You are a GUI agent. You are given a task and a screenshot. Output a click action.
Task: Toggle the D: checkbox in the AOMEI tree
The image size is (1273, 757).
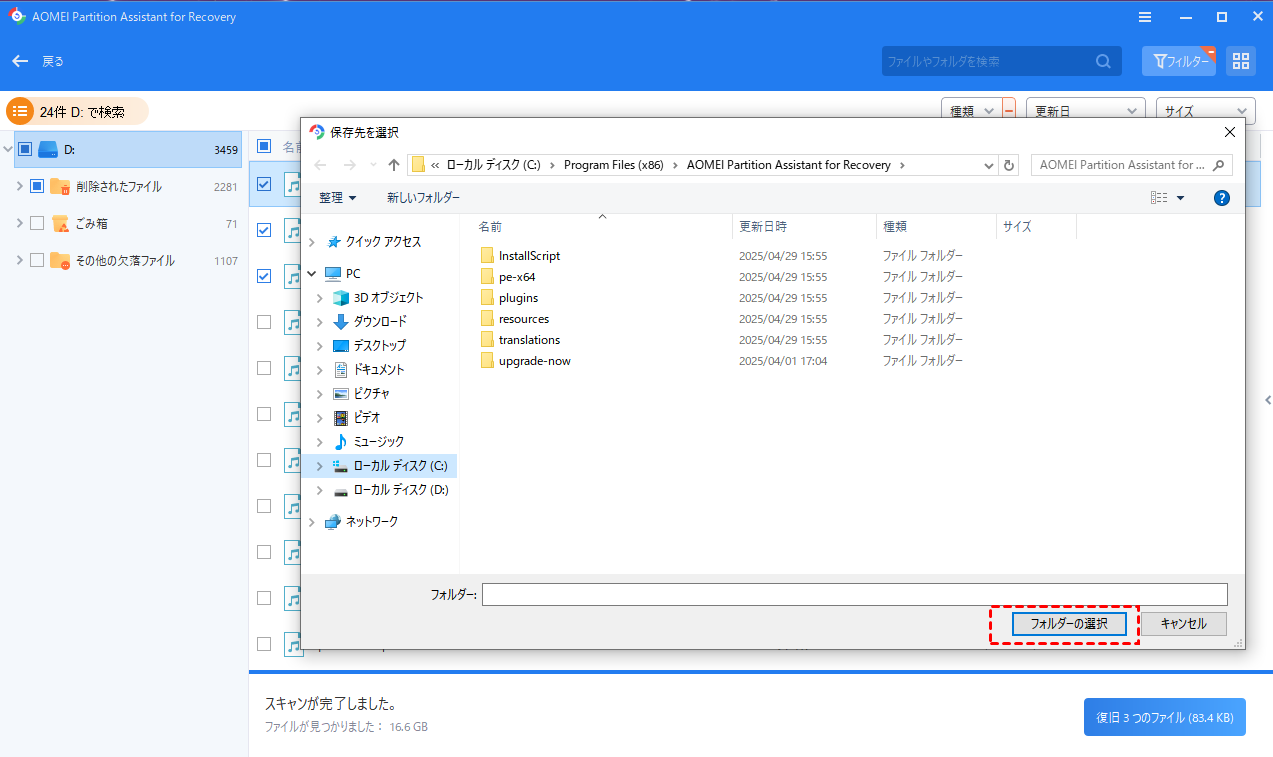(x=25, y=150)
